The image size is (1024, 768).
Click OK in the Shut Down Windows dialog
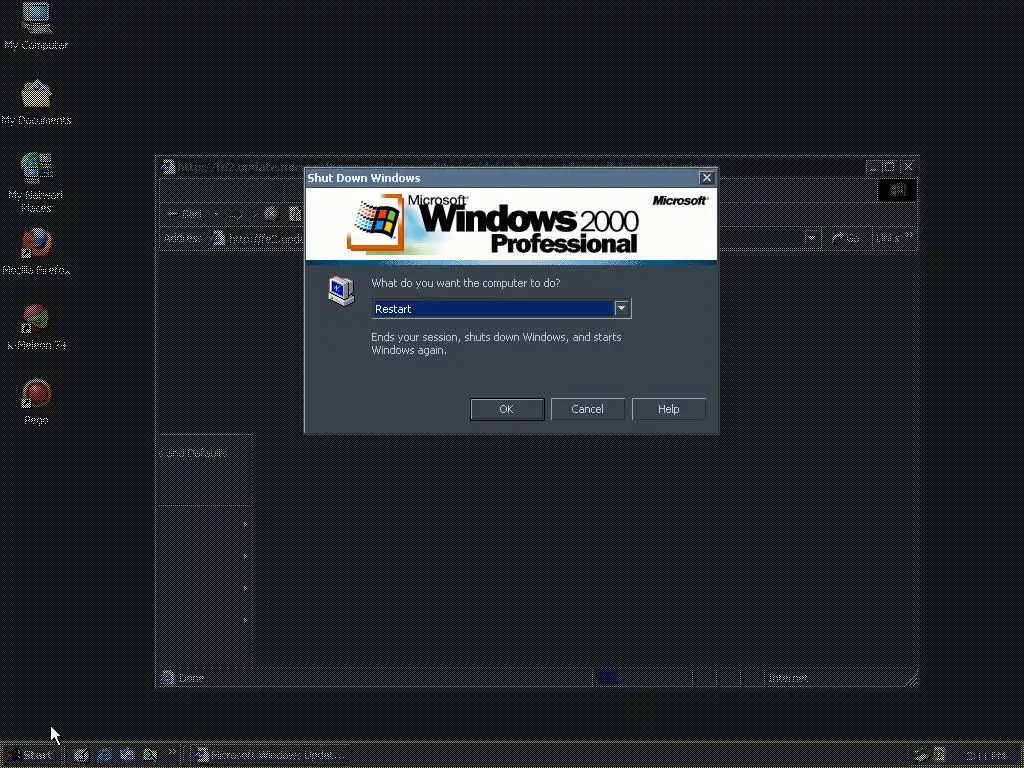(x=507, y=409)
